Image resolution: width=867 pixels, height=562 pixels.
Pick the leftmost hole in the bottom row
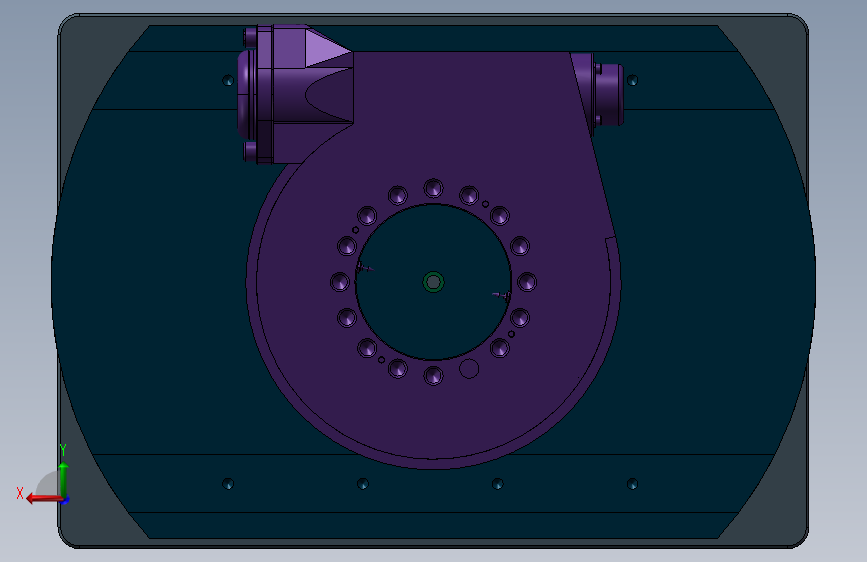[228, 484]
